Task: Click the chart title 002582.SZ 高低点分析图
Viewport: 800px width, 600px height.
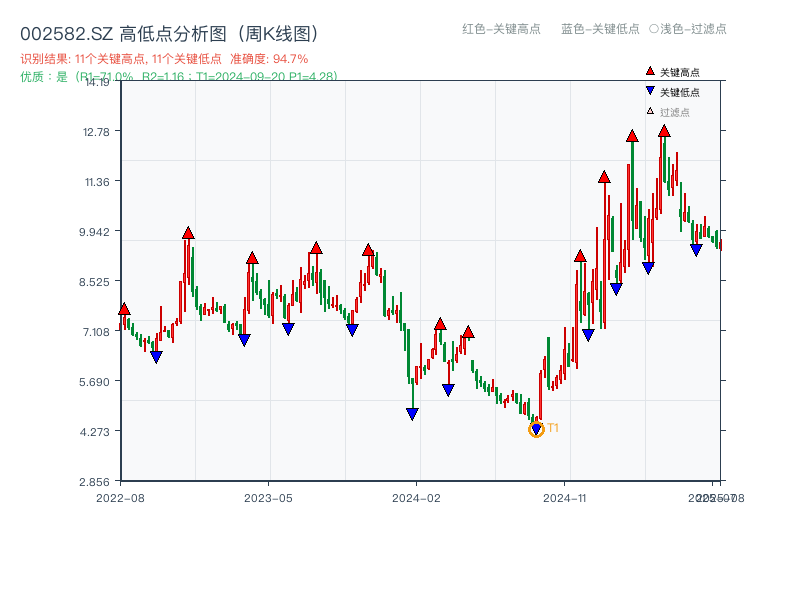Action: (170, 31)
